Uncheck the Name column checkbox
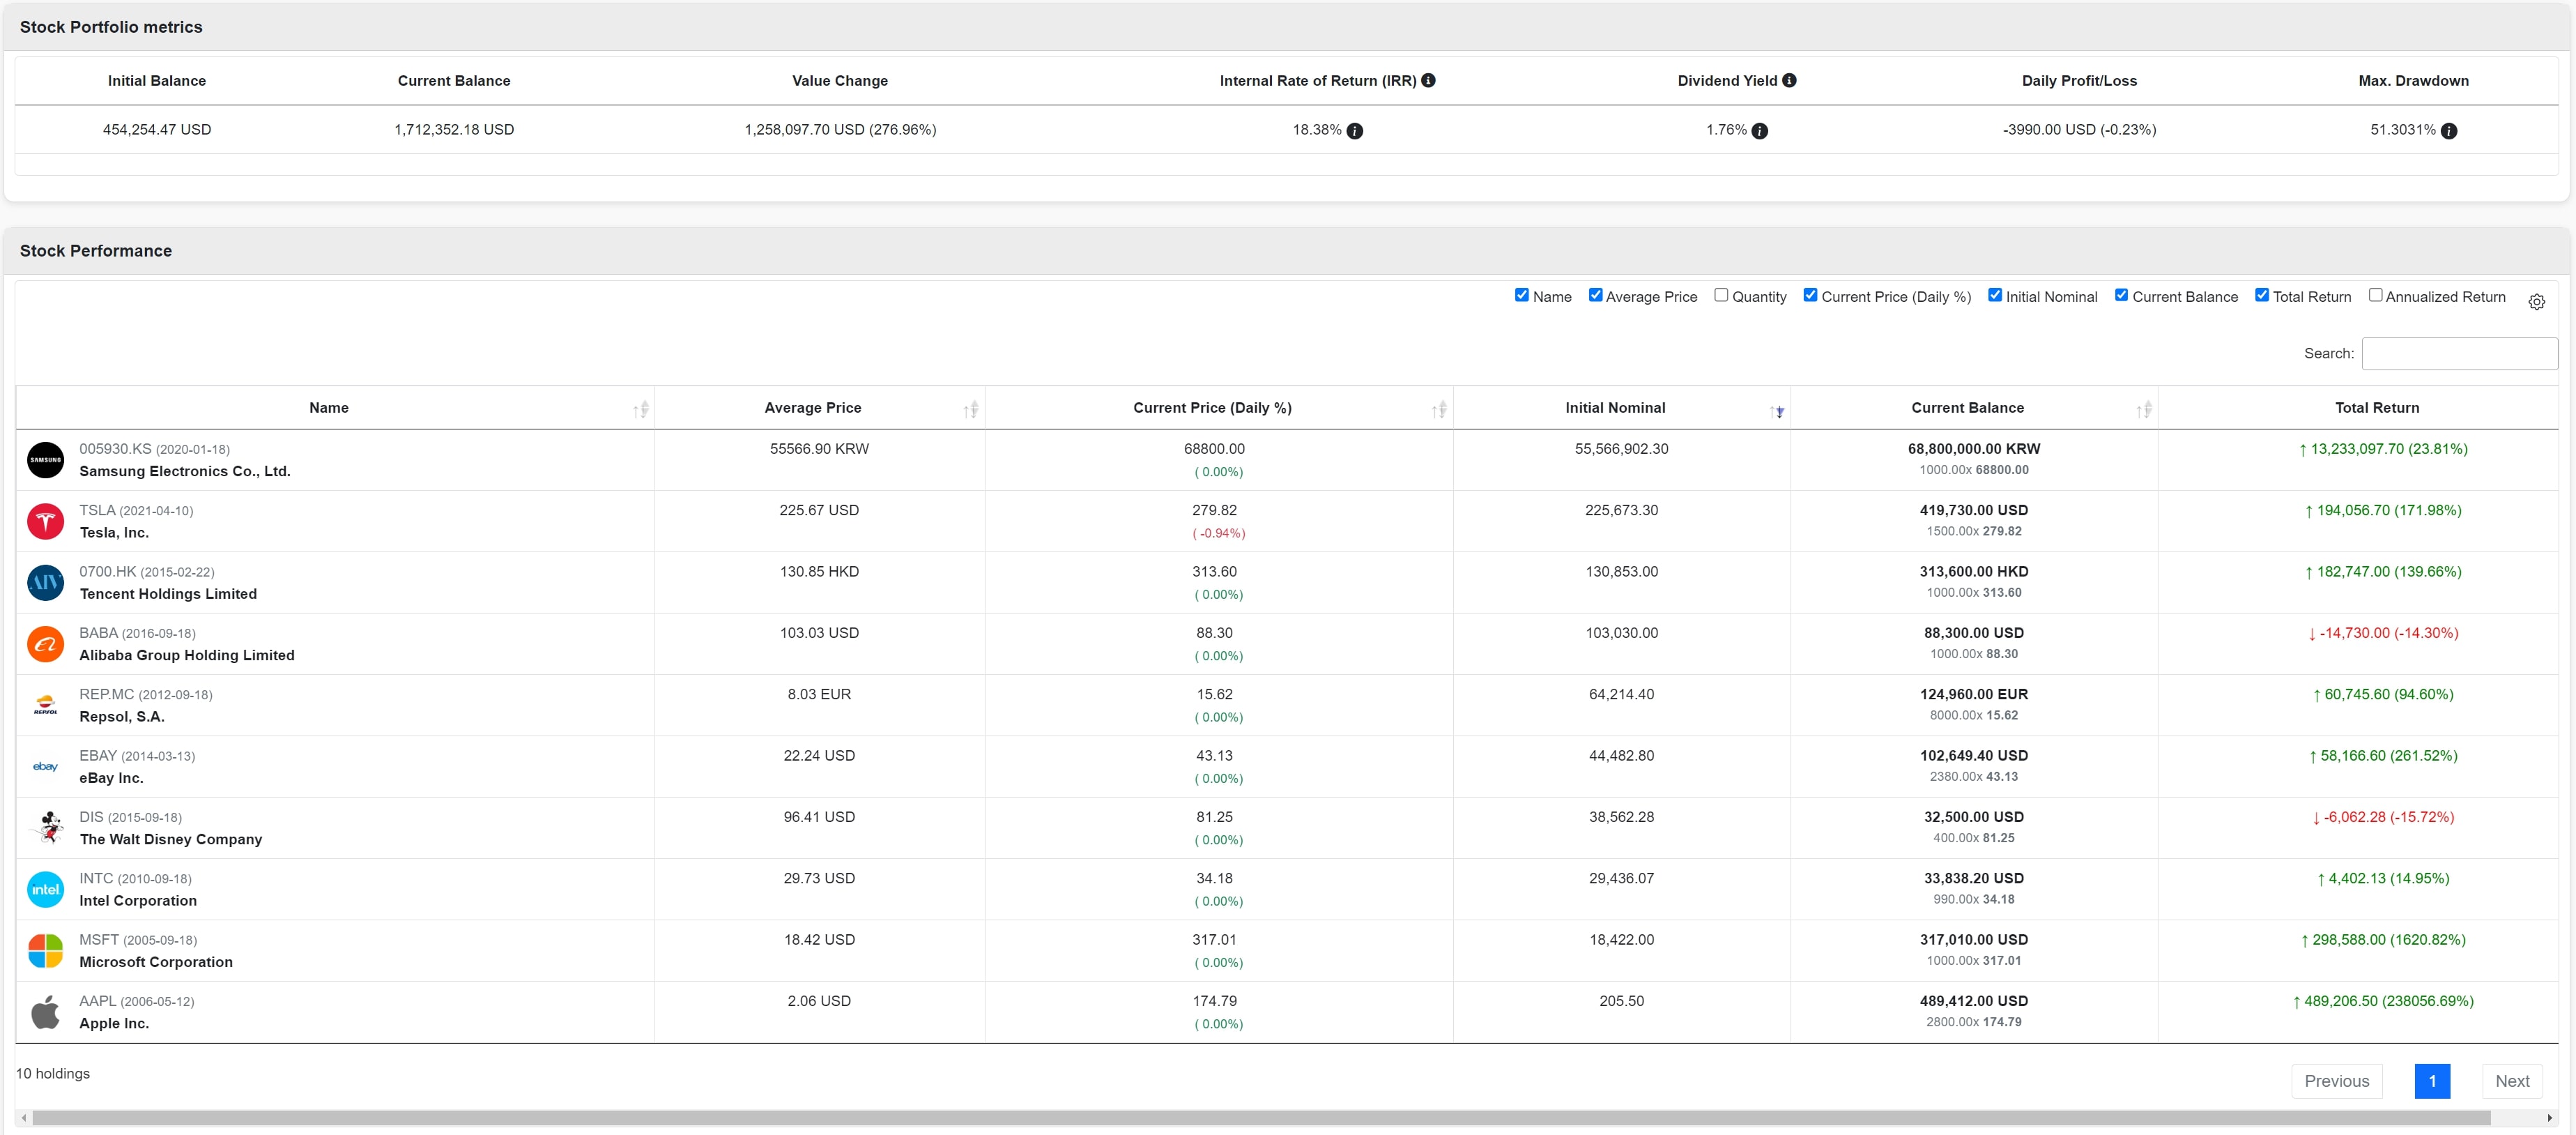Viewport: 2576px width, 1135px height. [1522, 295]
